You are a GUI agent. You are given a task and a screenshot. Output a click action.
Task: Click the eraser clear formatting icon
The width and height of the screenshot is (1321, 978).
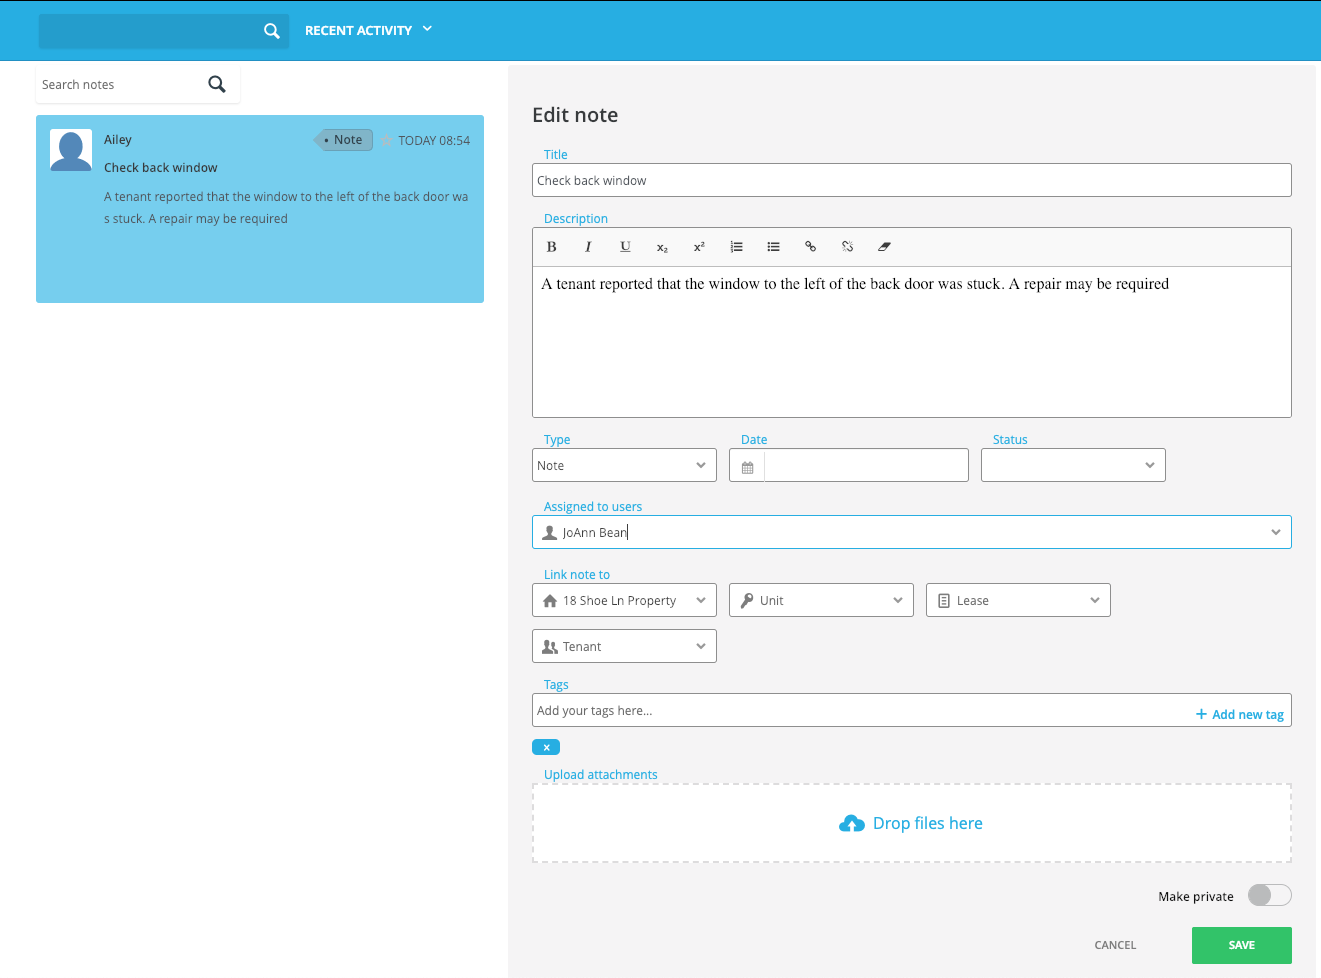click(x=884, y=247)
